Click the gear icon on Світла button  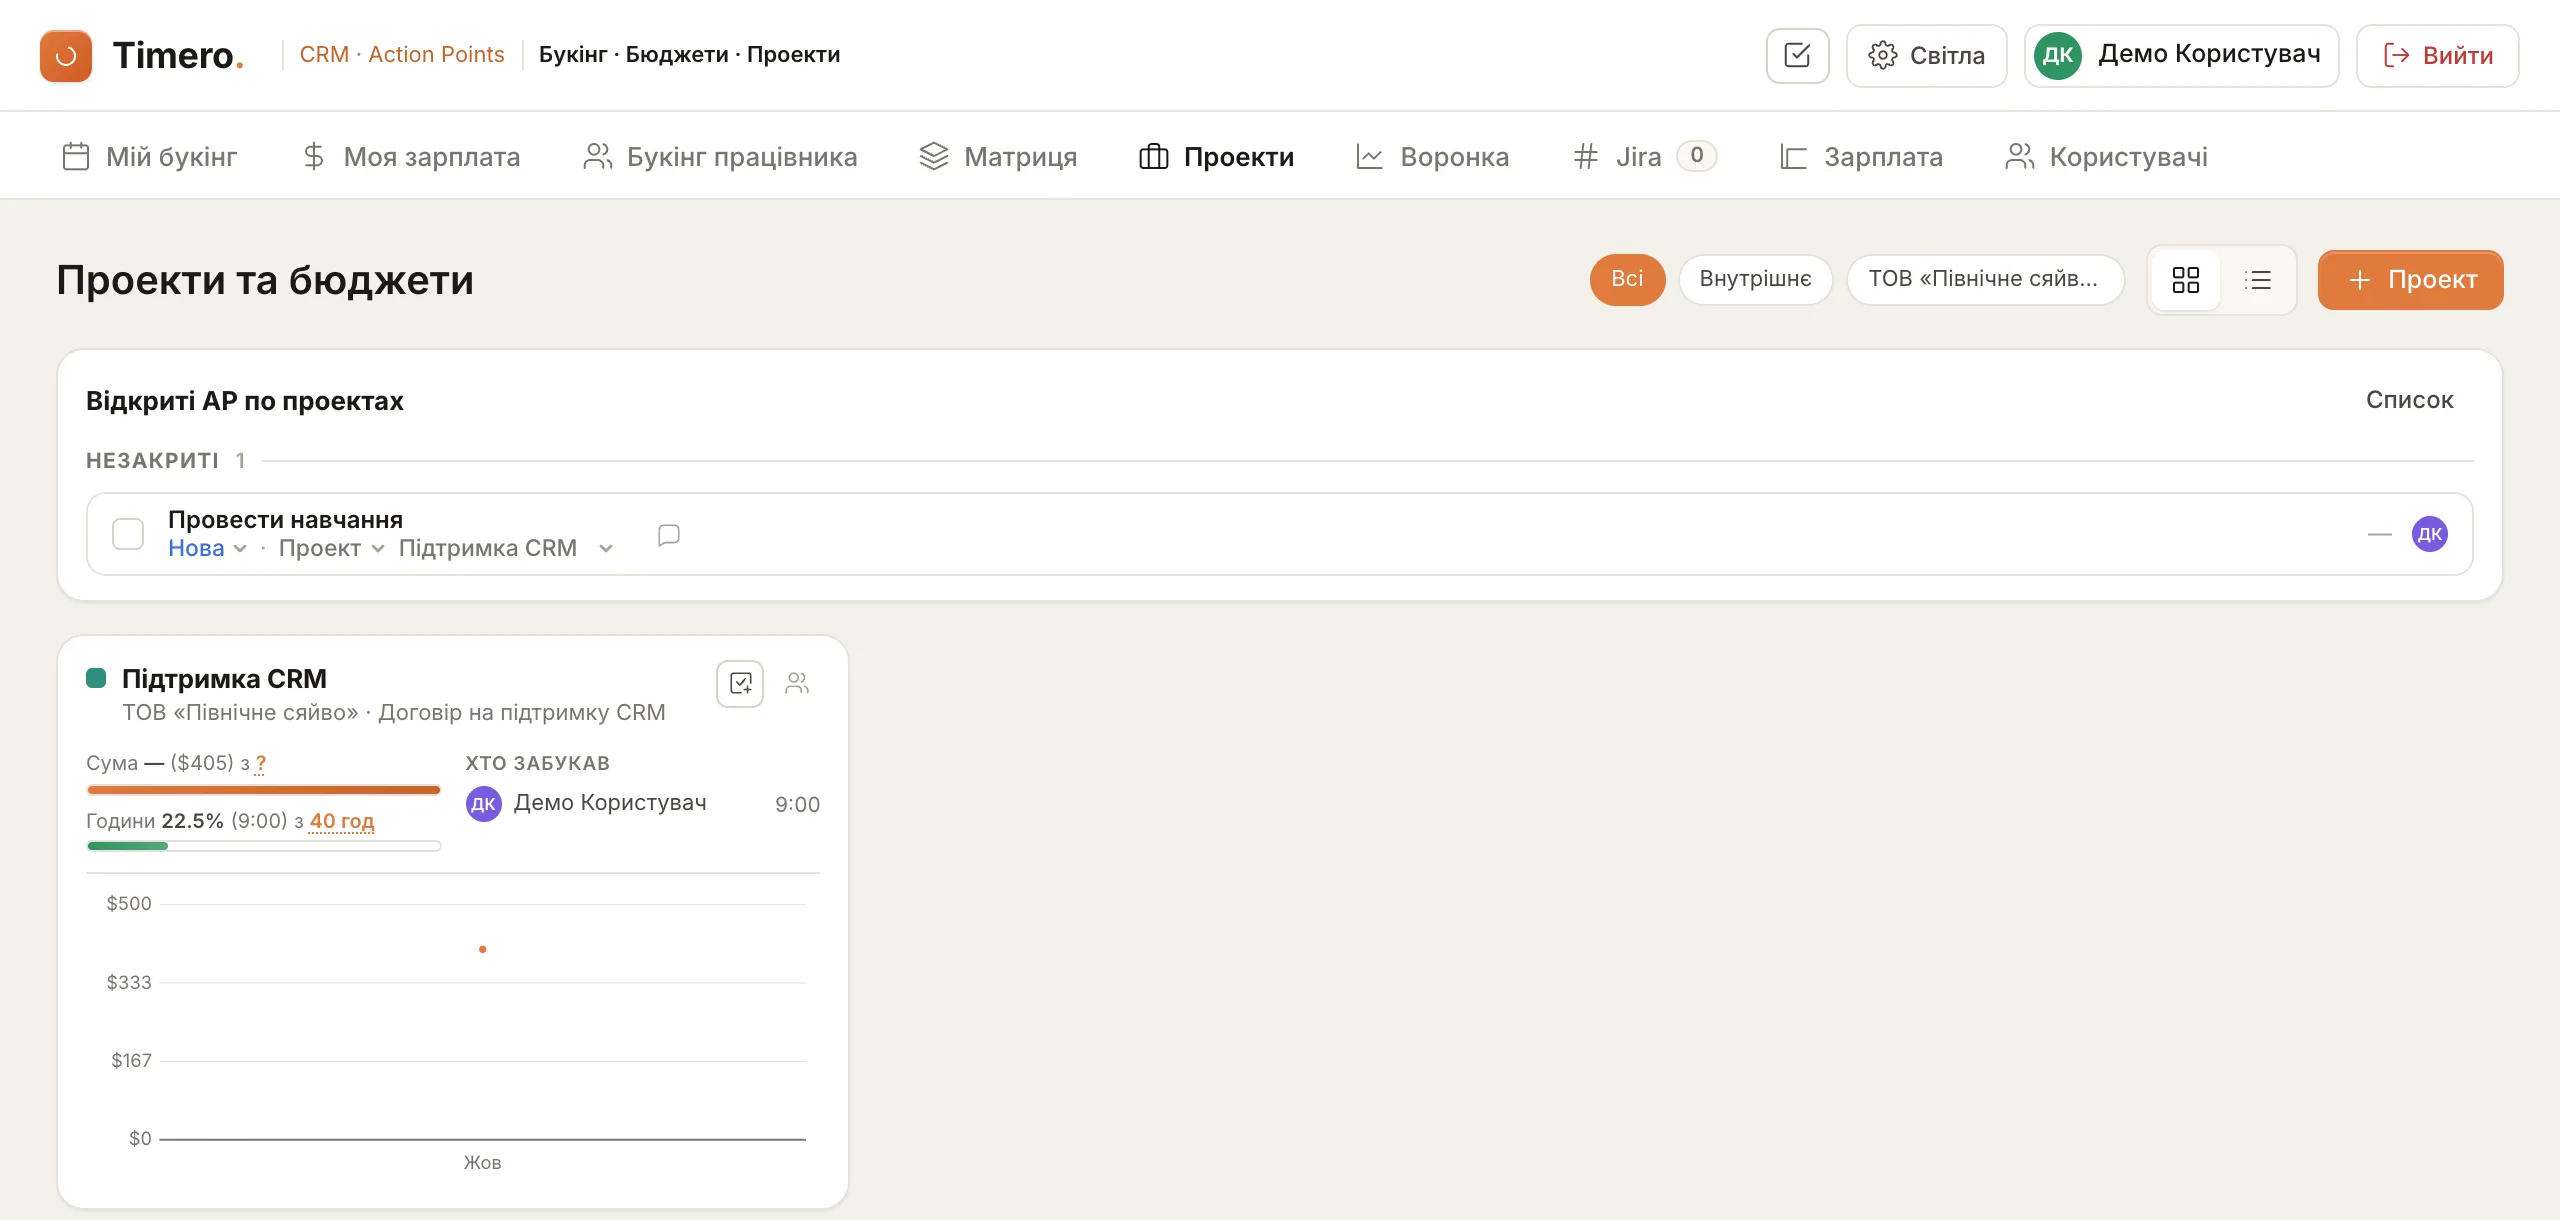[1883, 55]
